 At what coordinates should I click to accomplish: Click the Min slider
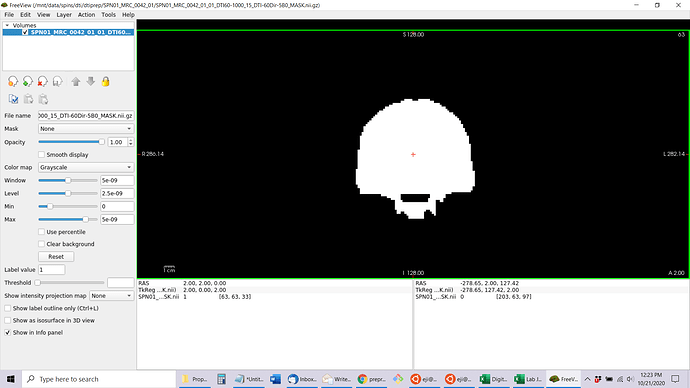click(68, 206)
